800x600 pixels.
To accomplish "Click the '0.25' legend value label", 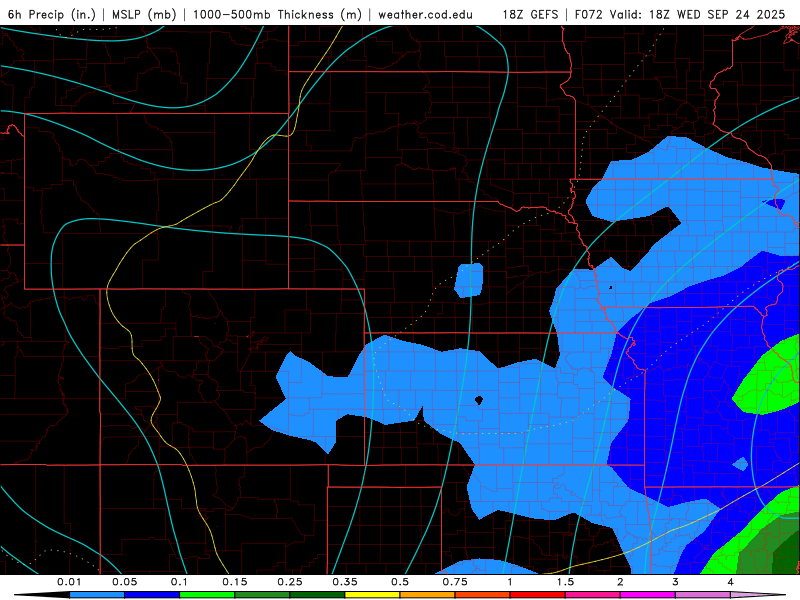I will 290,582.
